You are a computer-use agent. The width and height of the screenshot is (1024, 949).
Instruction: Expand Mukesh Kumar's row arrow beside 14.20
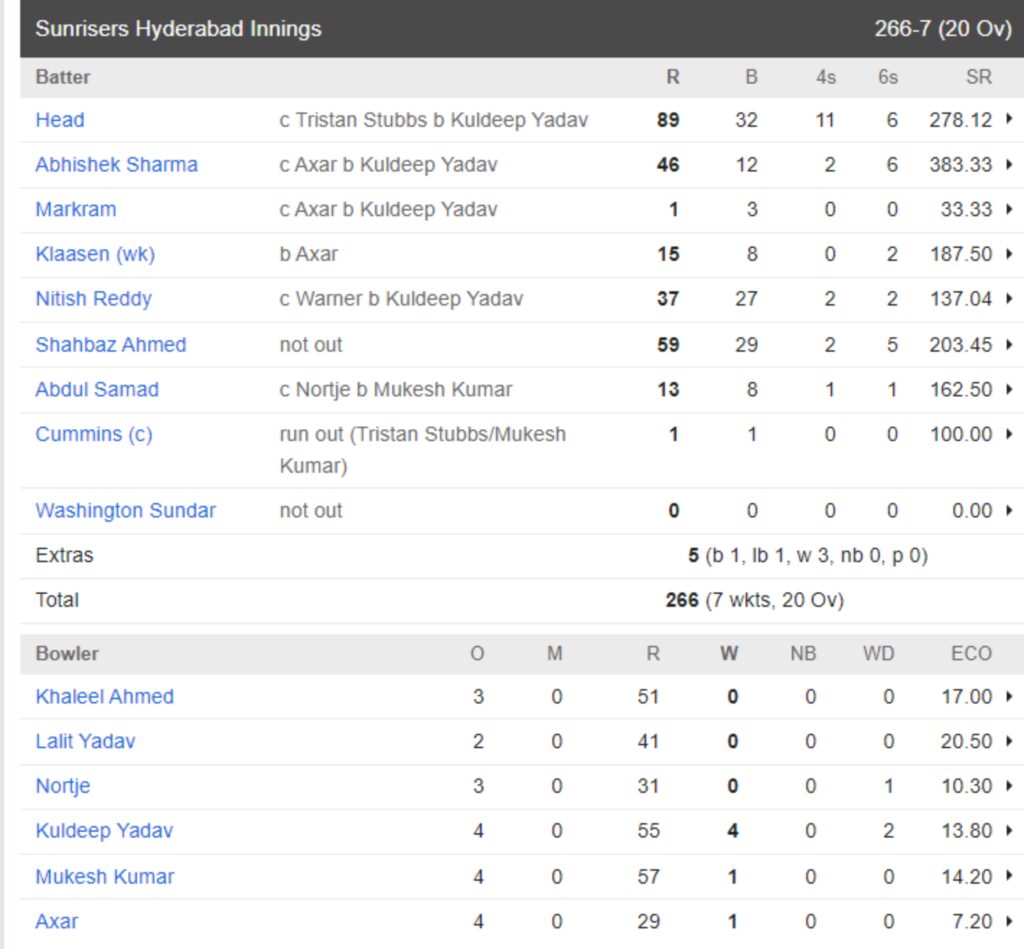[x=1009, y=876]
